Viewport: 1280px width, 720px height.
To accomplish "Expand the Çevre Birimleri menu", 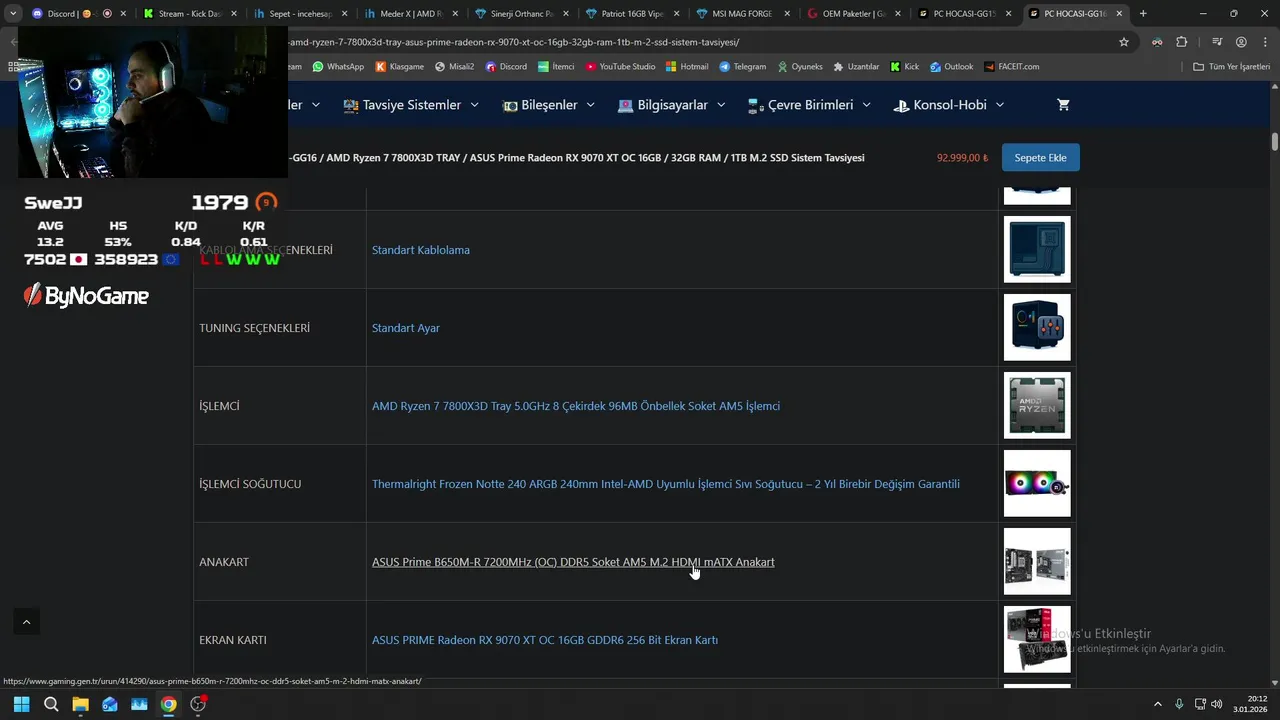I will pyautogui.click(x=809, y=105).
